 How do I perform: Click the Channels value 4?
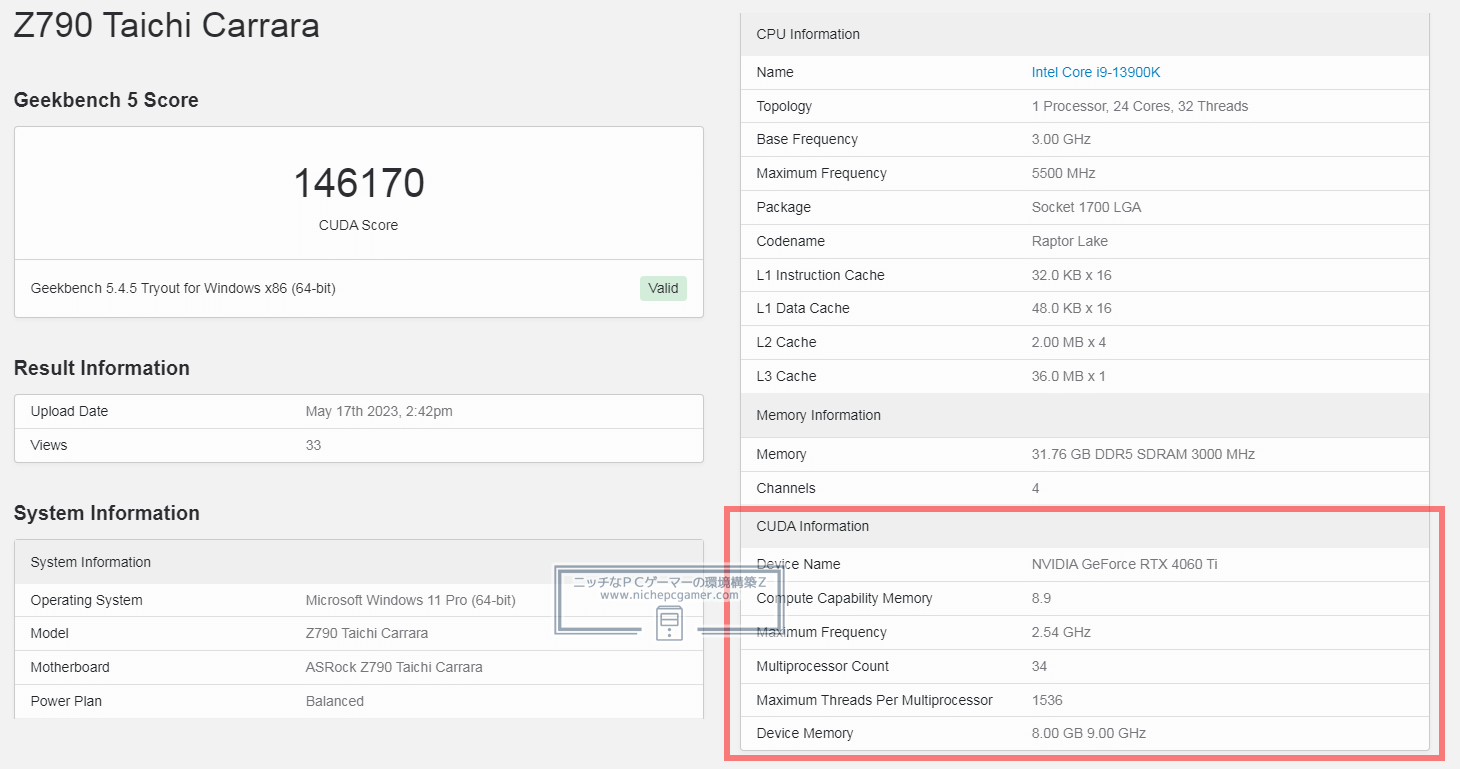[1035, 488]
